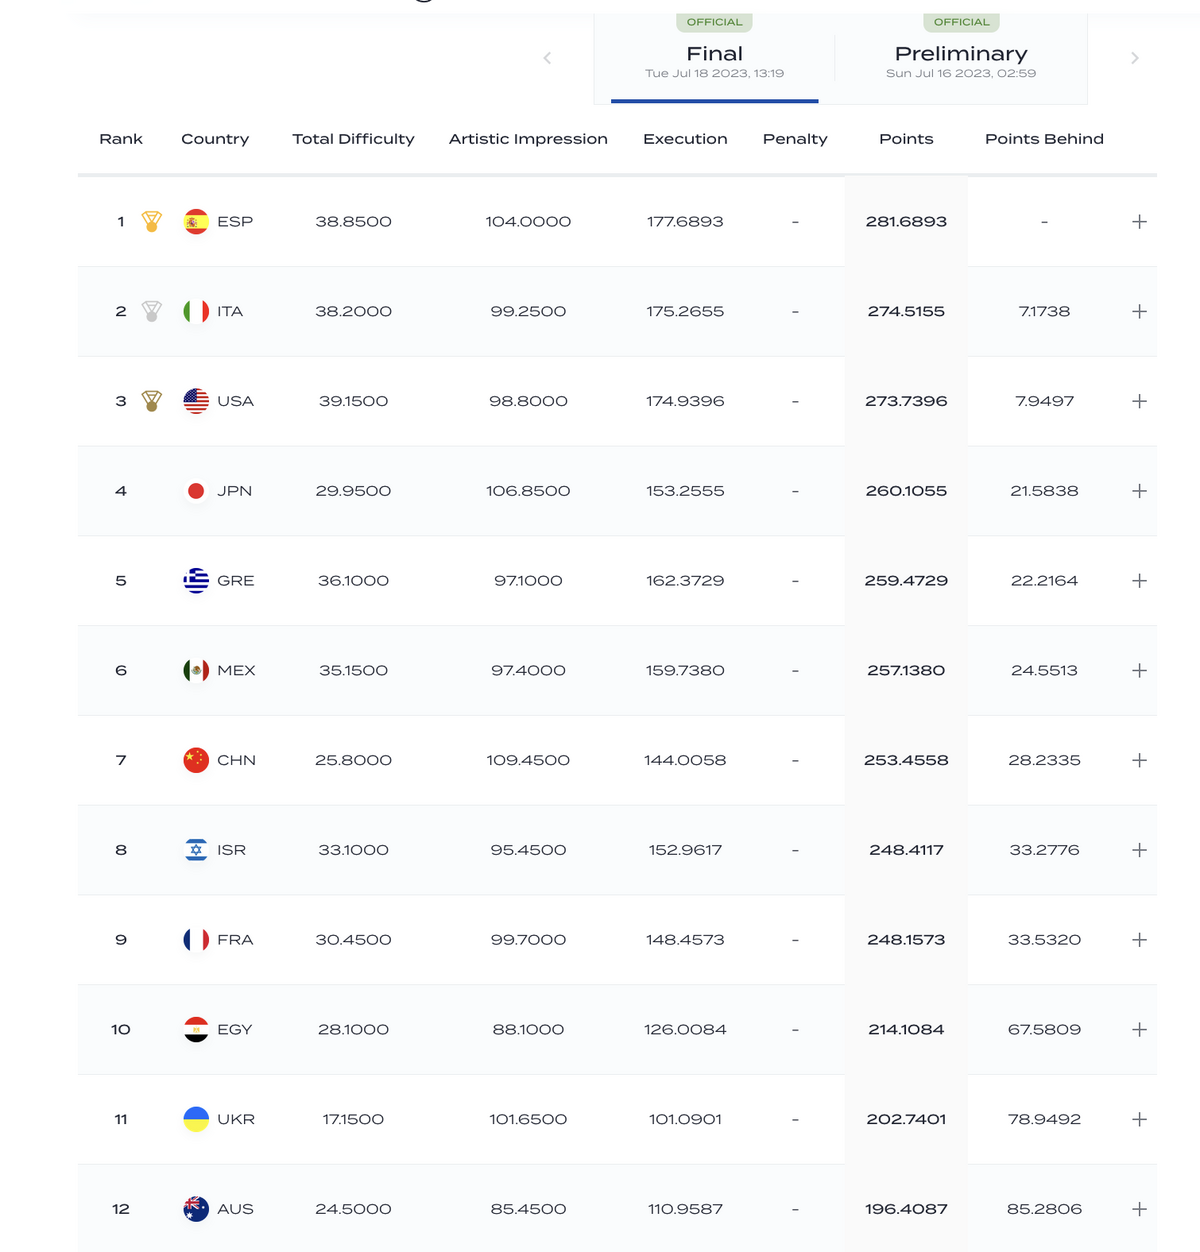Click the Greece flag icon
The height and width of the screenshot is (1252, 1200).
pos(196,581)
